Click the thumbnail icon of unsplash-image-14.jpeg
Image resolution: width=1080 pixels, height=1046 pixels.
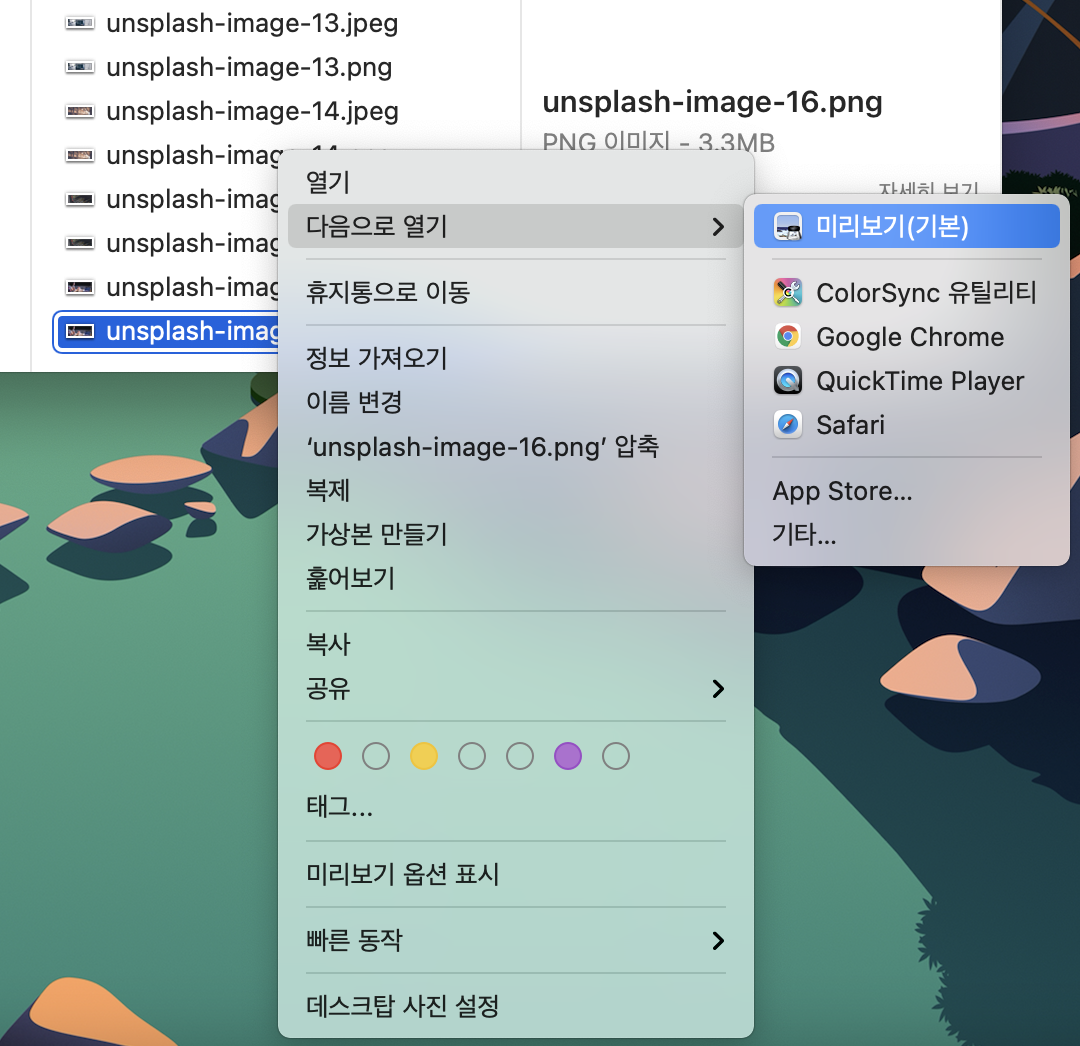point(79,111)
